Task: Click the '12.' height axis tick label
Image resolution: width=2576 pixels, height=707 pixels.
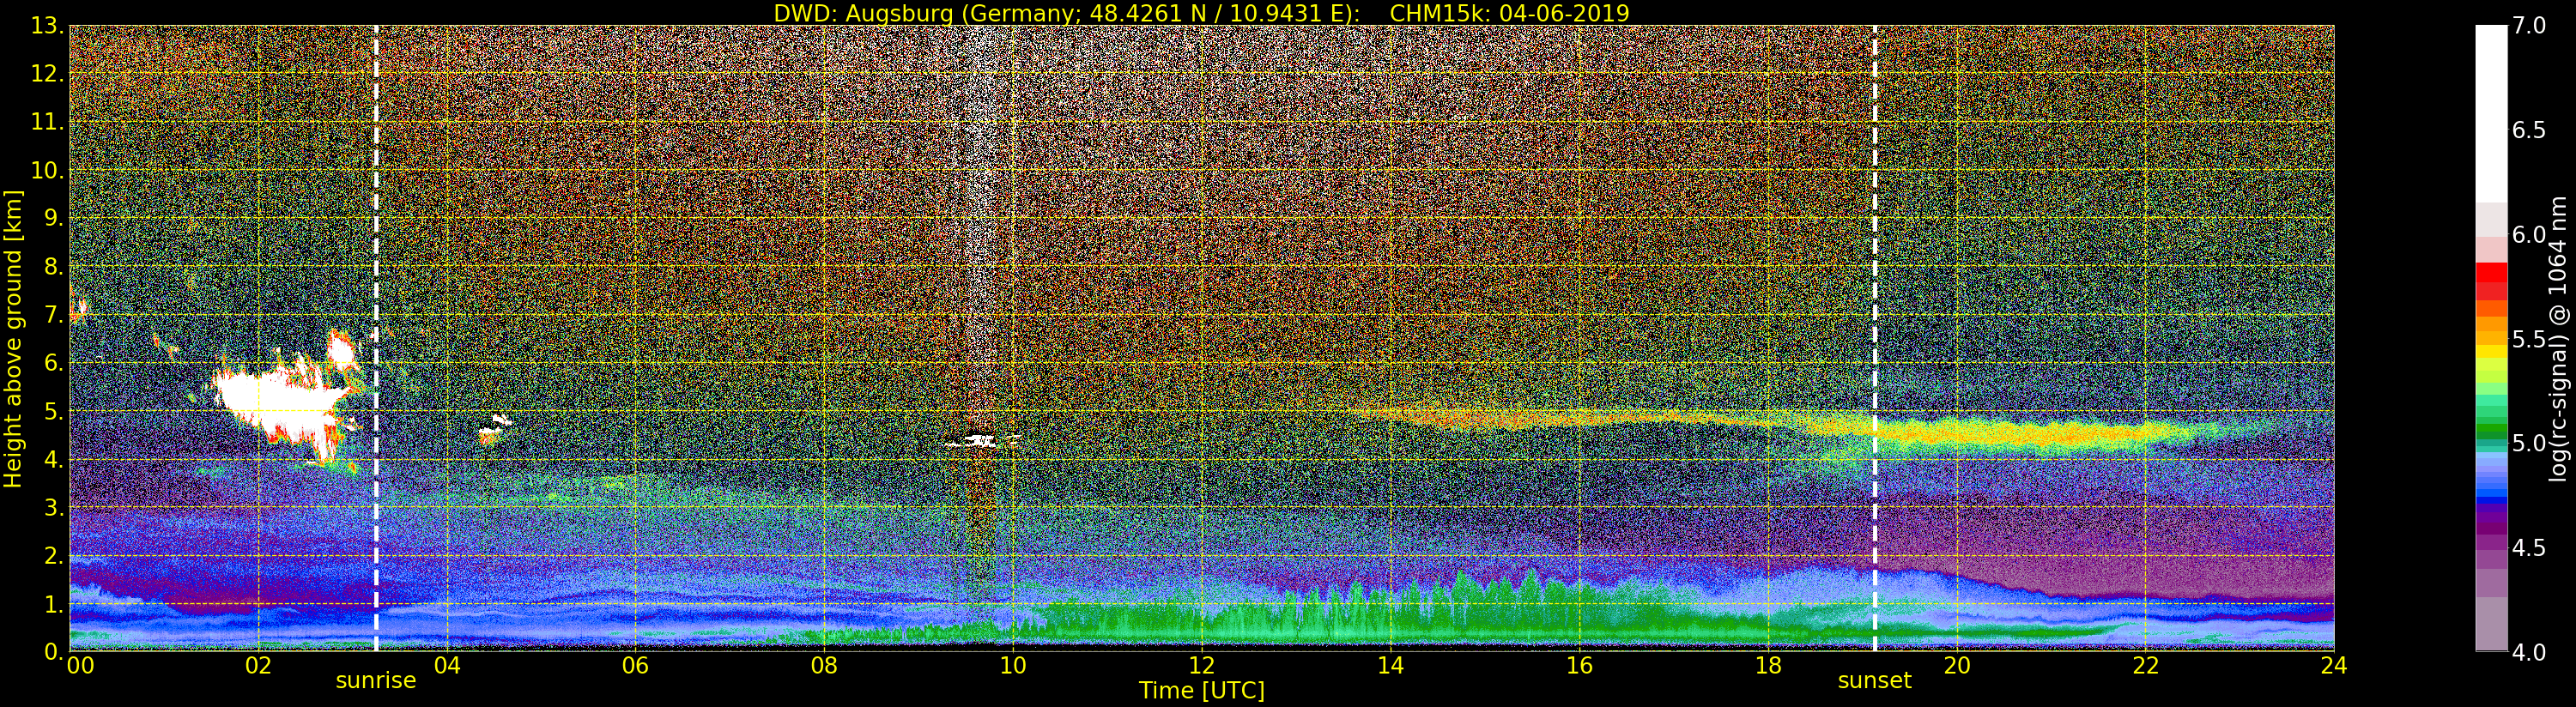Action: coord(48,74)
